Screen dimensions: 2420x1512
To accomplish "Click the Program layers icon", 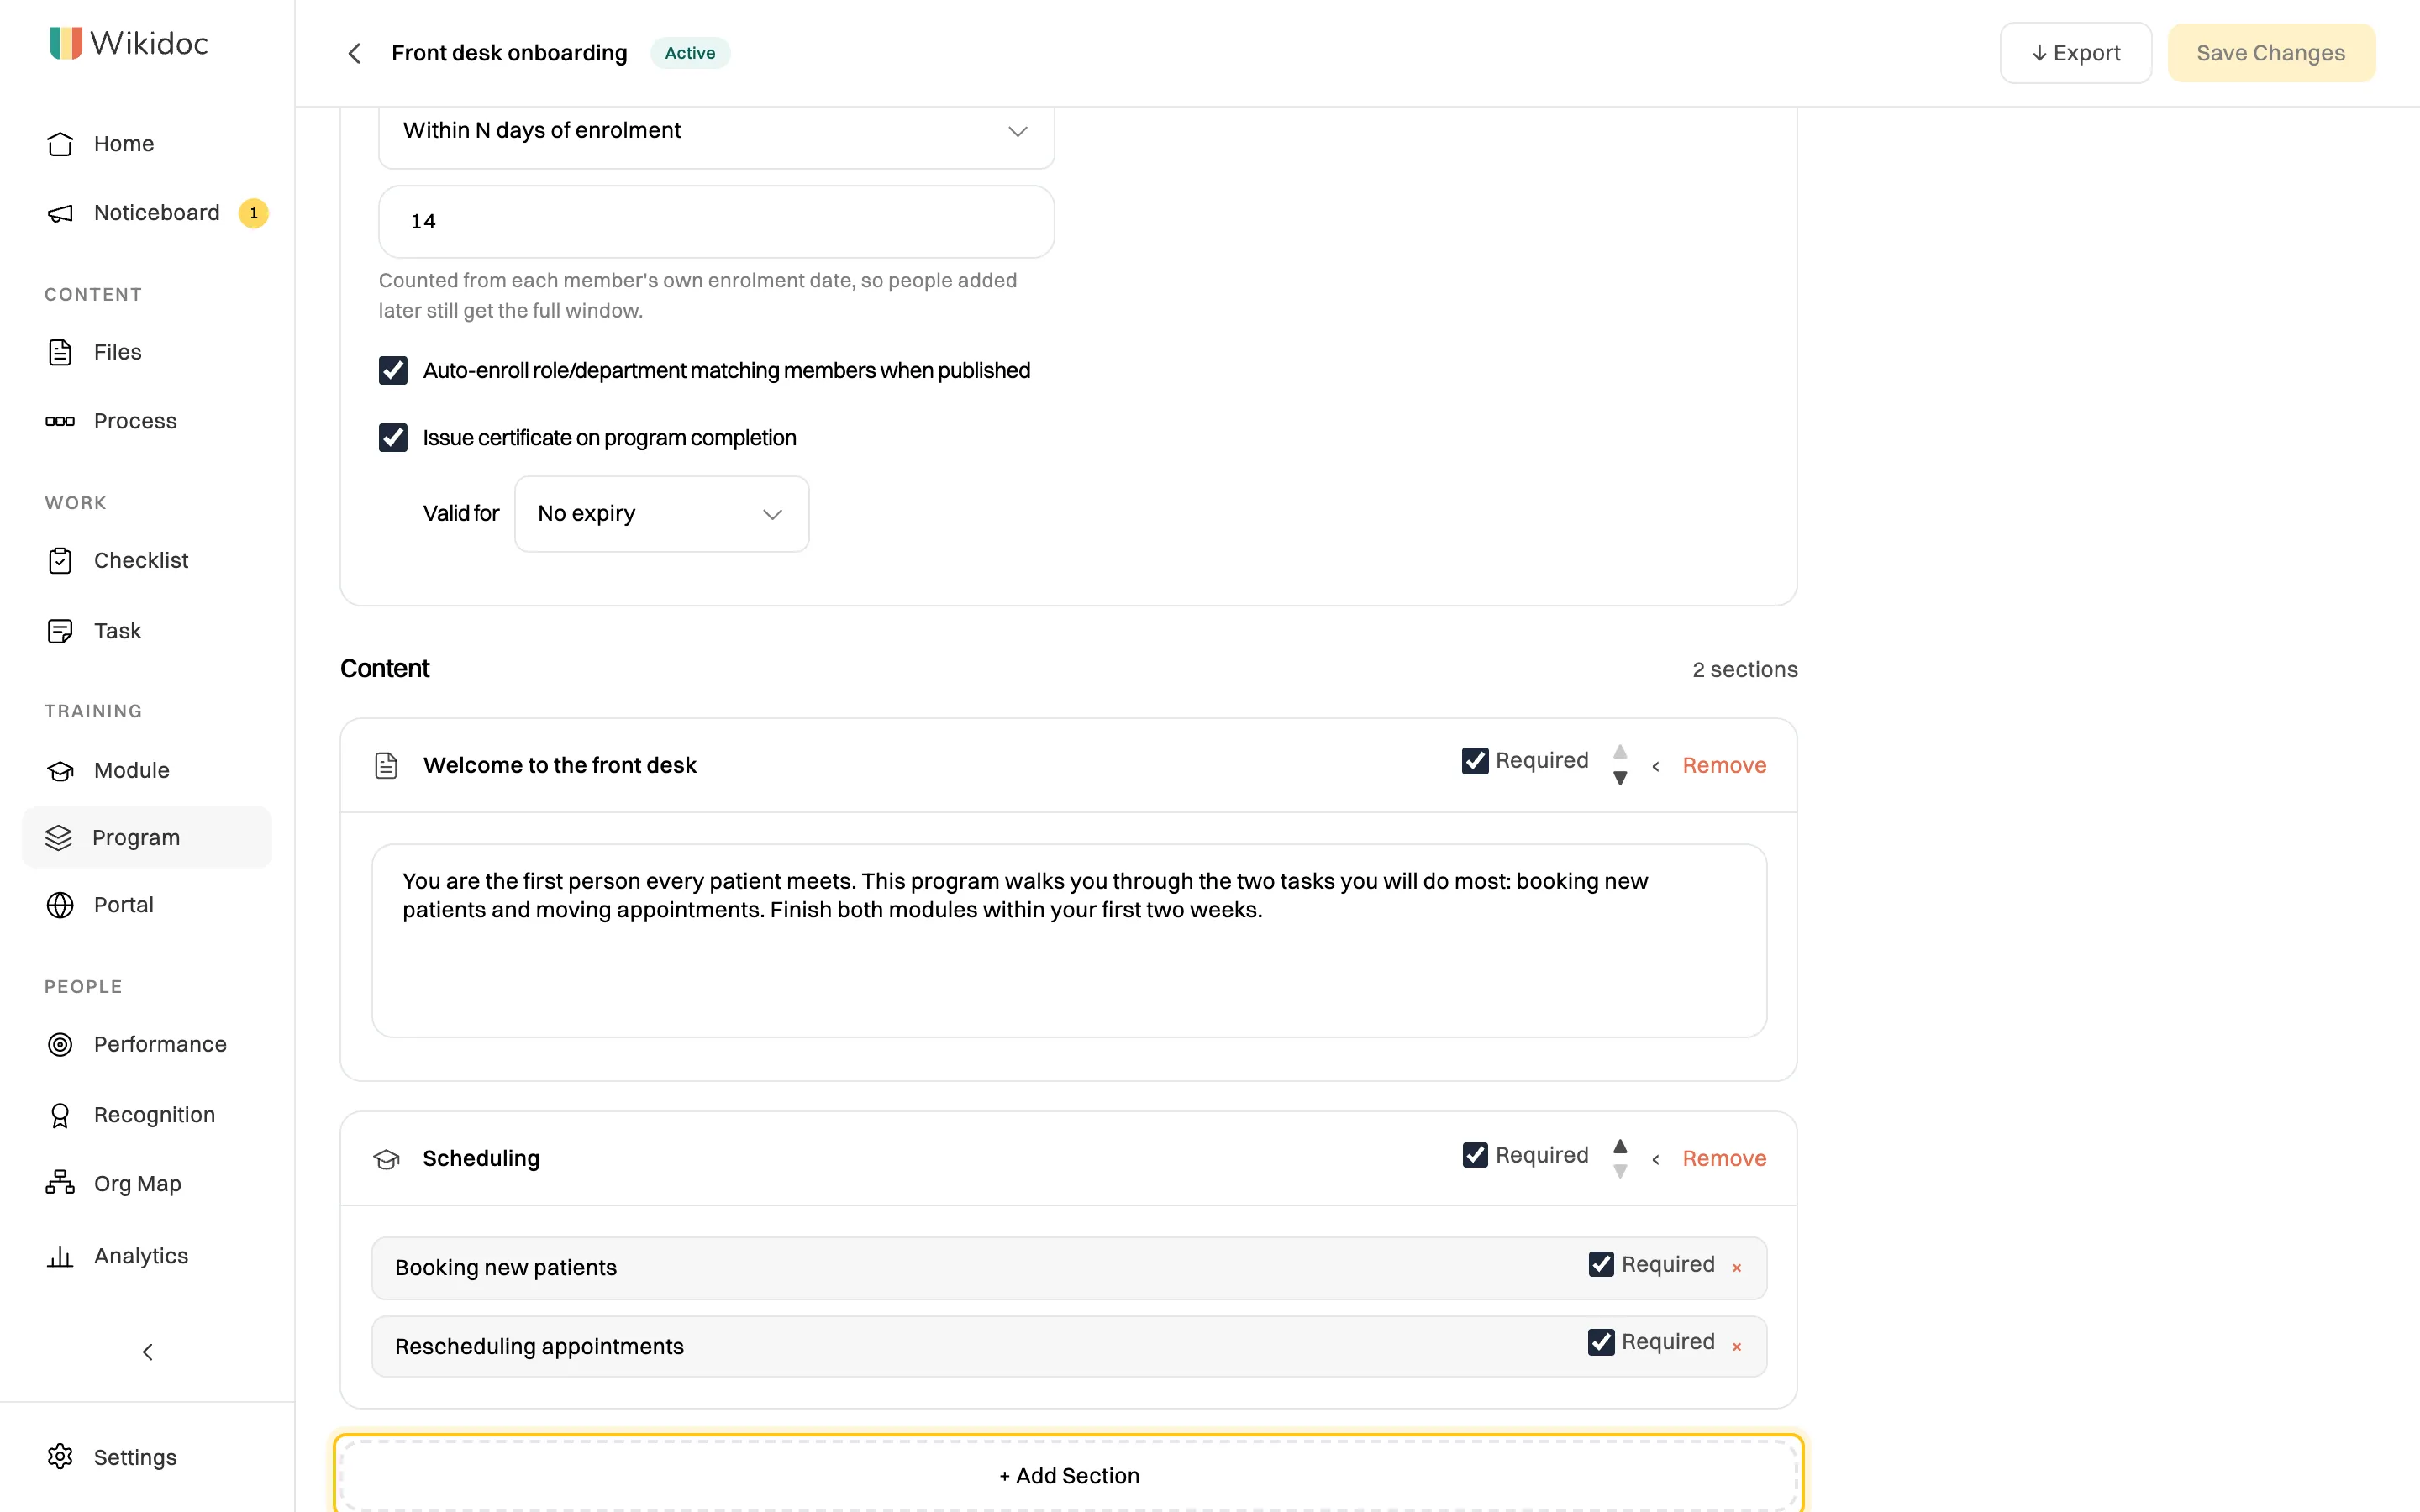I will click(x=59, y=838).
